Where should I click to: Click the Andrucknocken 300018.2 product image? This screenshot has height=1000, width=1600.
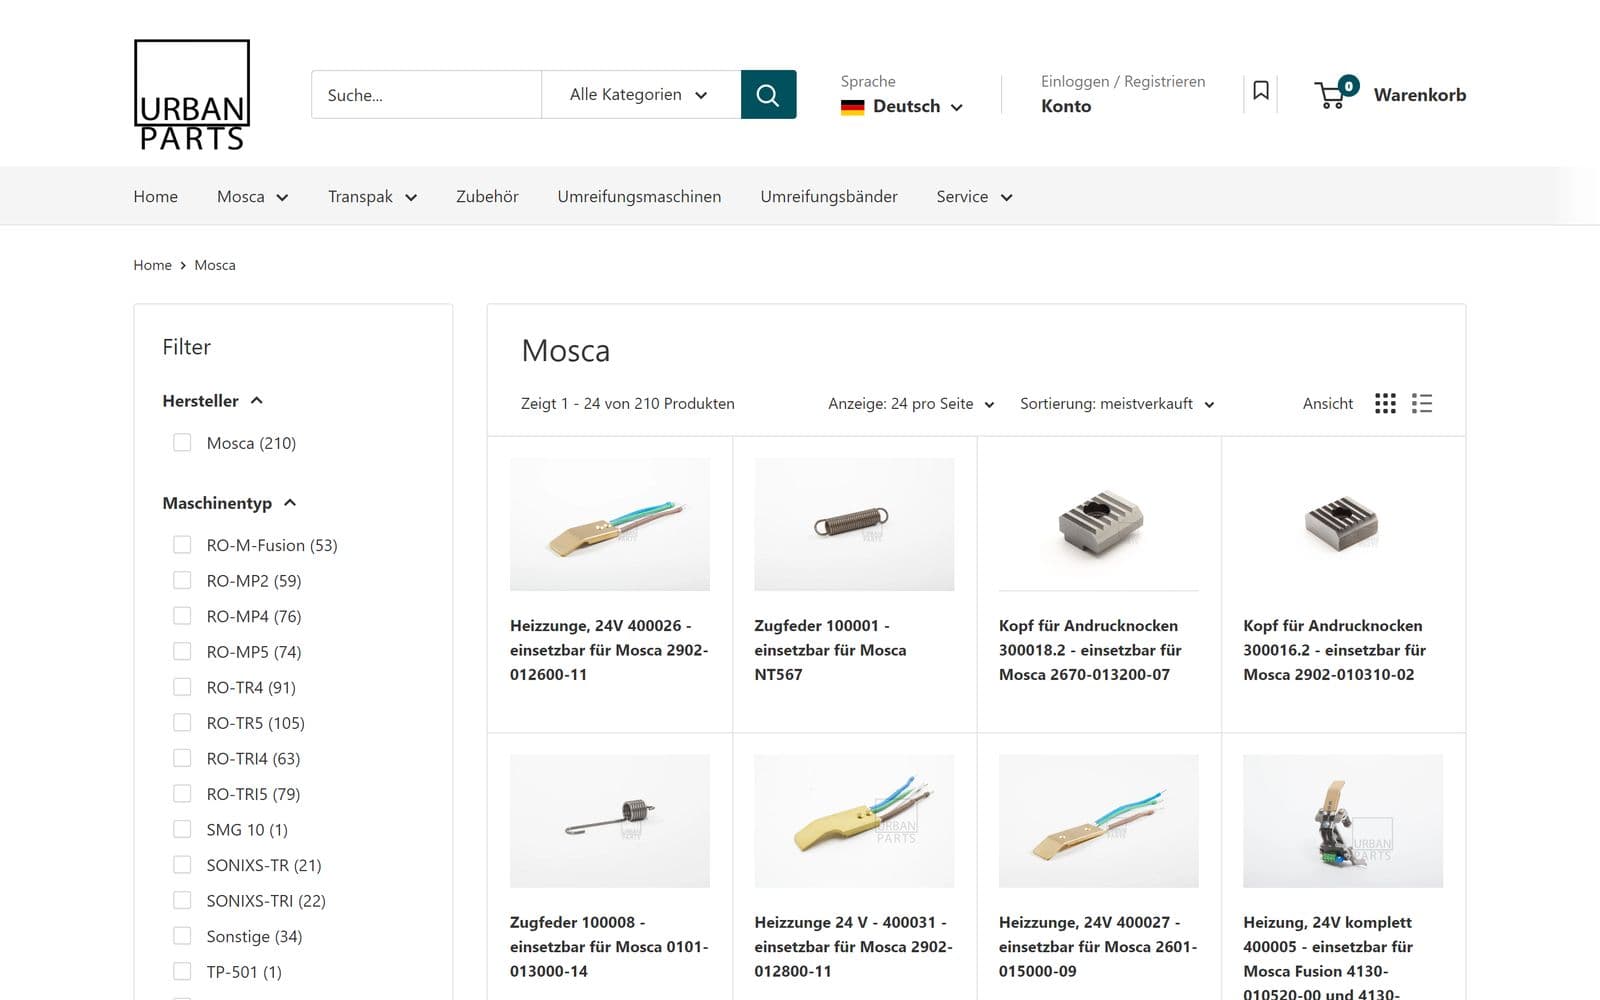1099,524
